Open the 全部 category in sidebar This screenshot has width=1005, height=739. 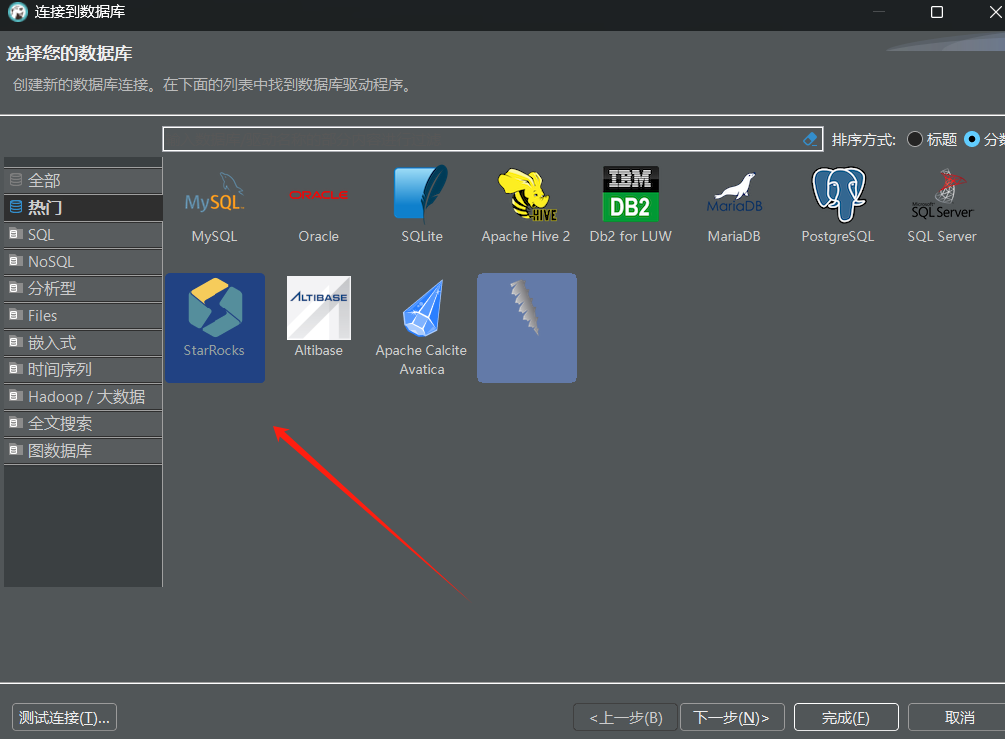(83, 181)
